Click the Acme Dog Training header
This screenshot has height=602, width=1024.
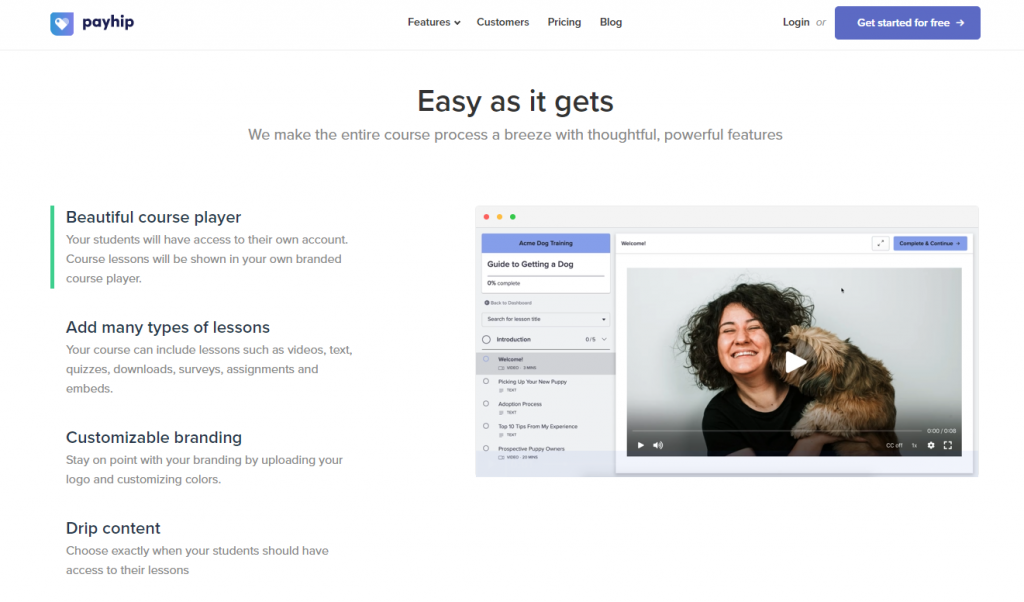click(546, 243)
